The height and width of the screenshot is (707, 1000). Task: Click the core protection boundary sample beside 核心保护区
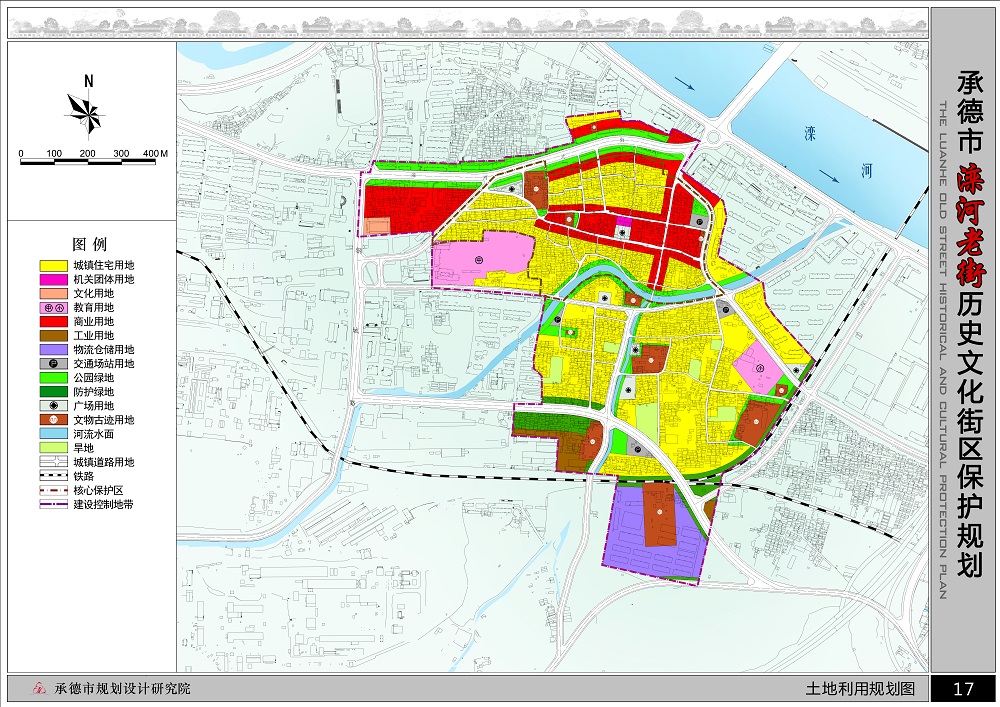tap(54, 490)
